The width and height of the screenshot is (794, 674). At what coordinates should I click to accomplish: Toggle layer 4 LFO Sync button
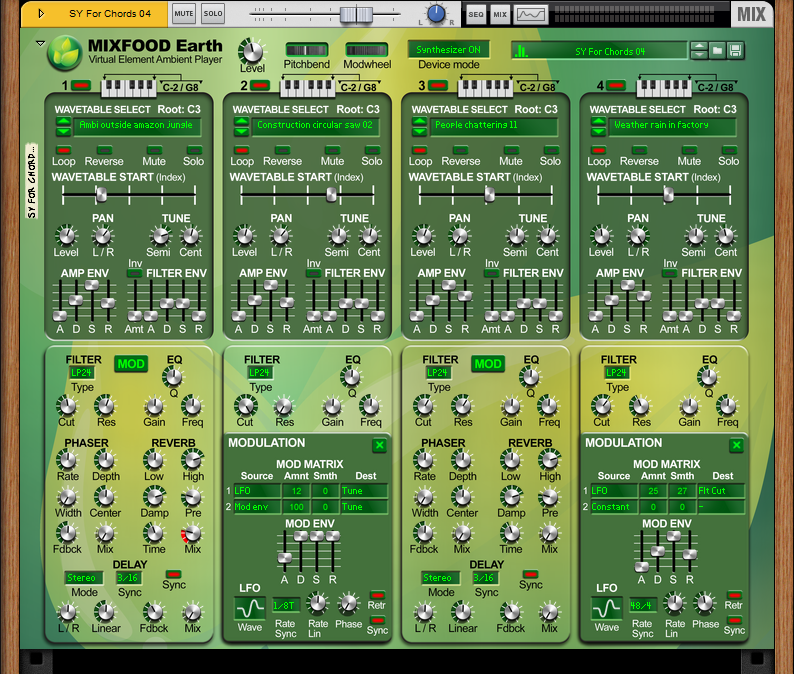[734, 620]
